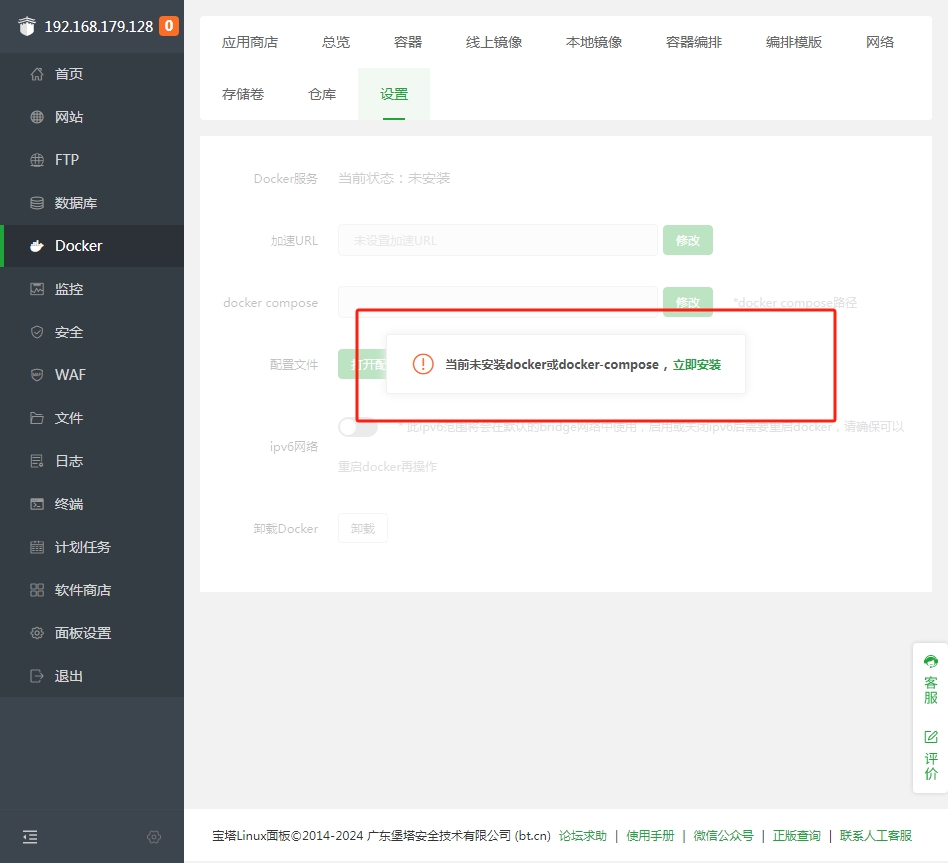Toggle the ipv6网络 switch
Screen dimensions: 948x863
click(358, 428)
